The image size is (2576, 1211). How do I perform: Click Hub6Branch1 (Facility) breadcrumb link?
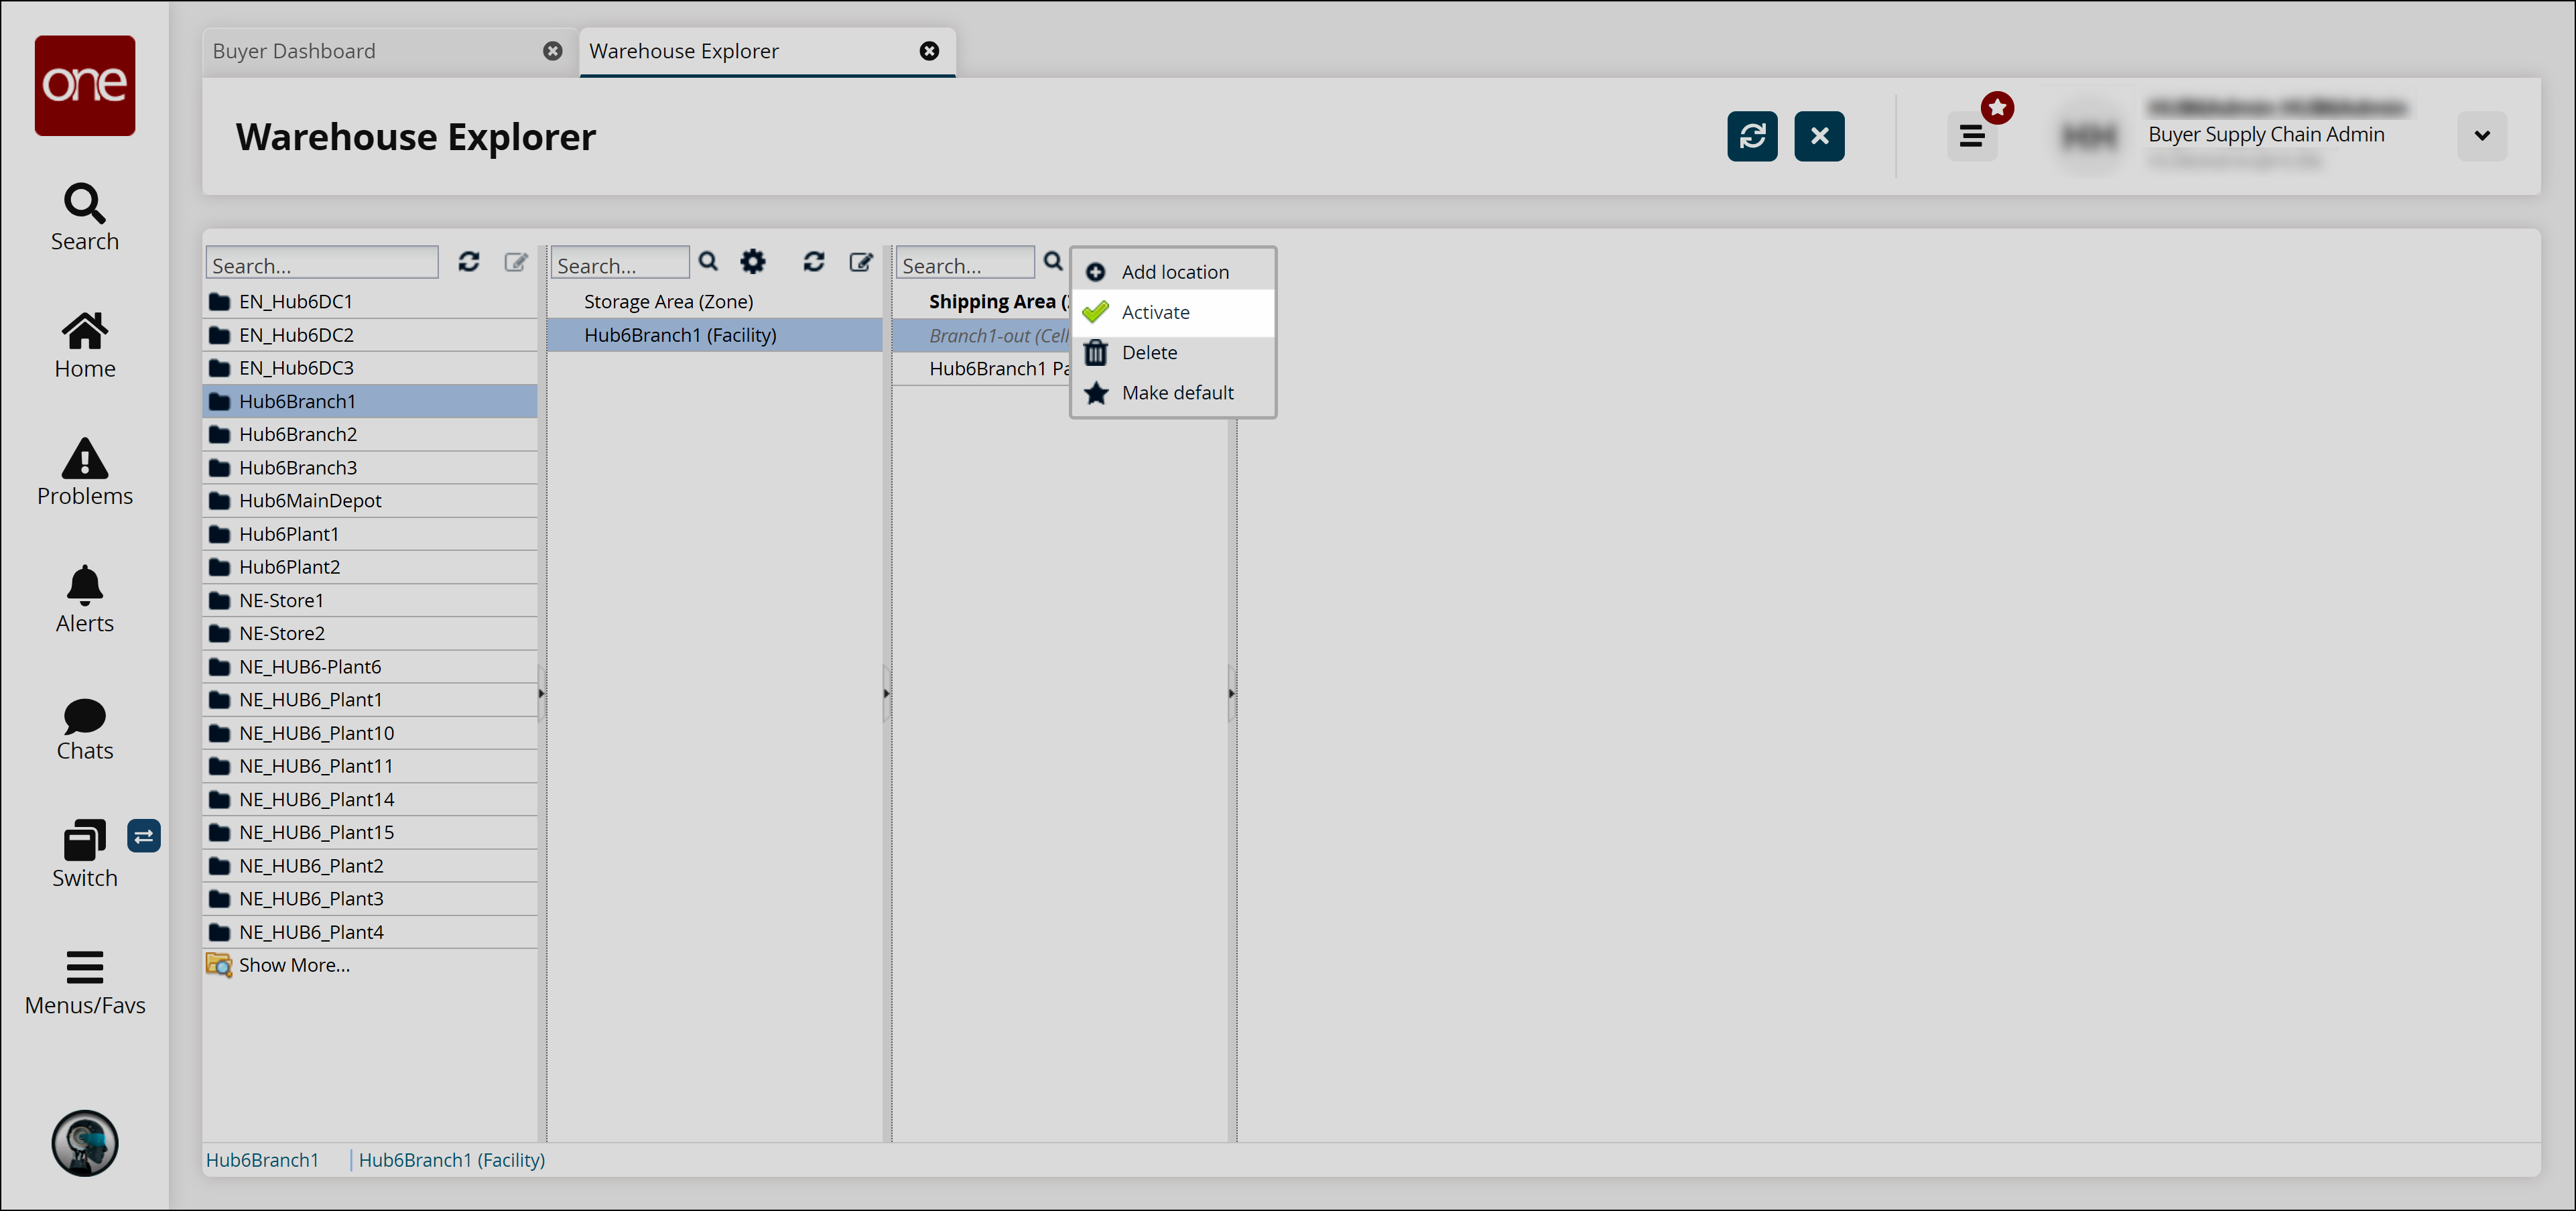pos(452,1160)
